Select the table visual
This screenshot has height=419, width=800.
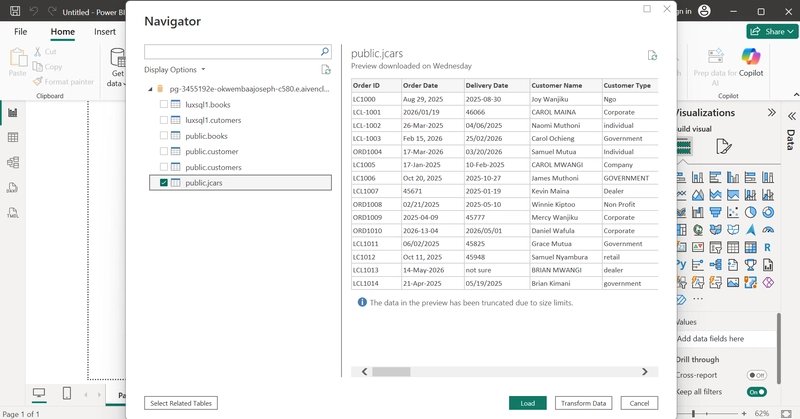coord(733,248)
